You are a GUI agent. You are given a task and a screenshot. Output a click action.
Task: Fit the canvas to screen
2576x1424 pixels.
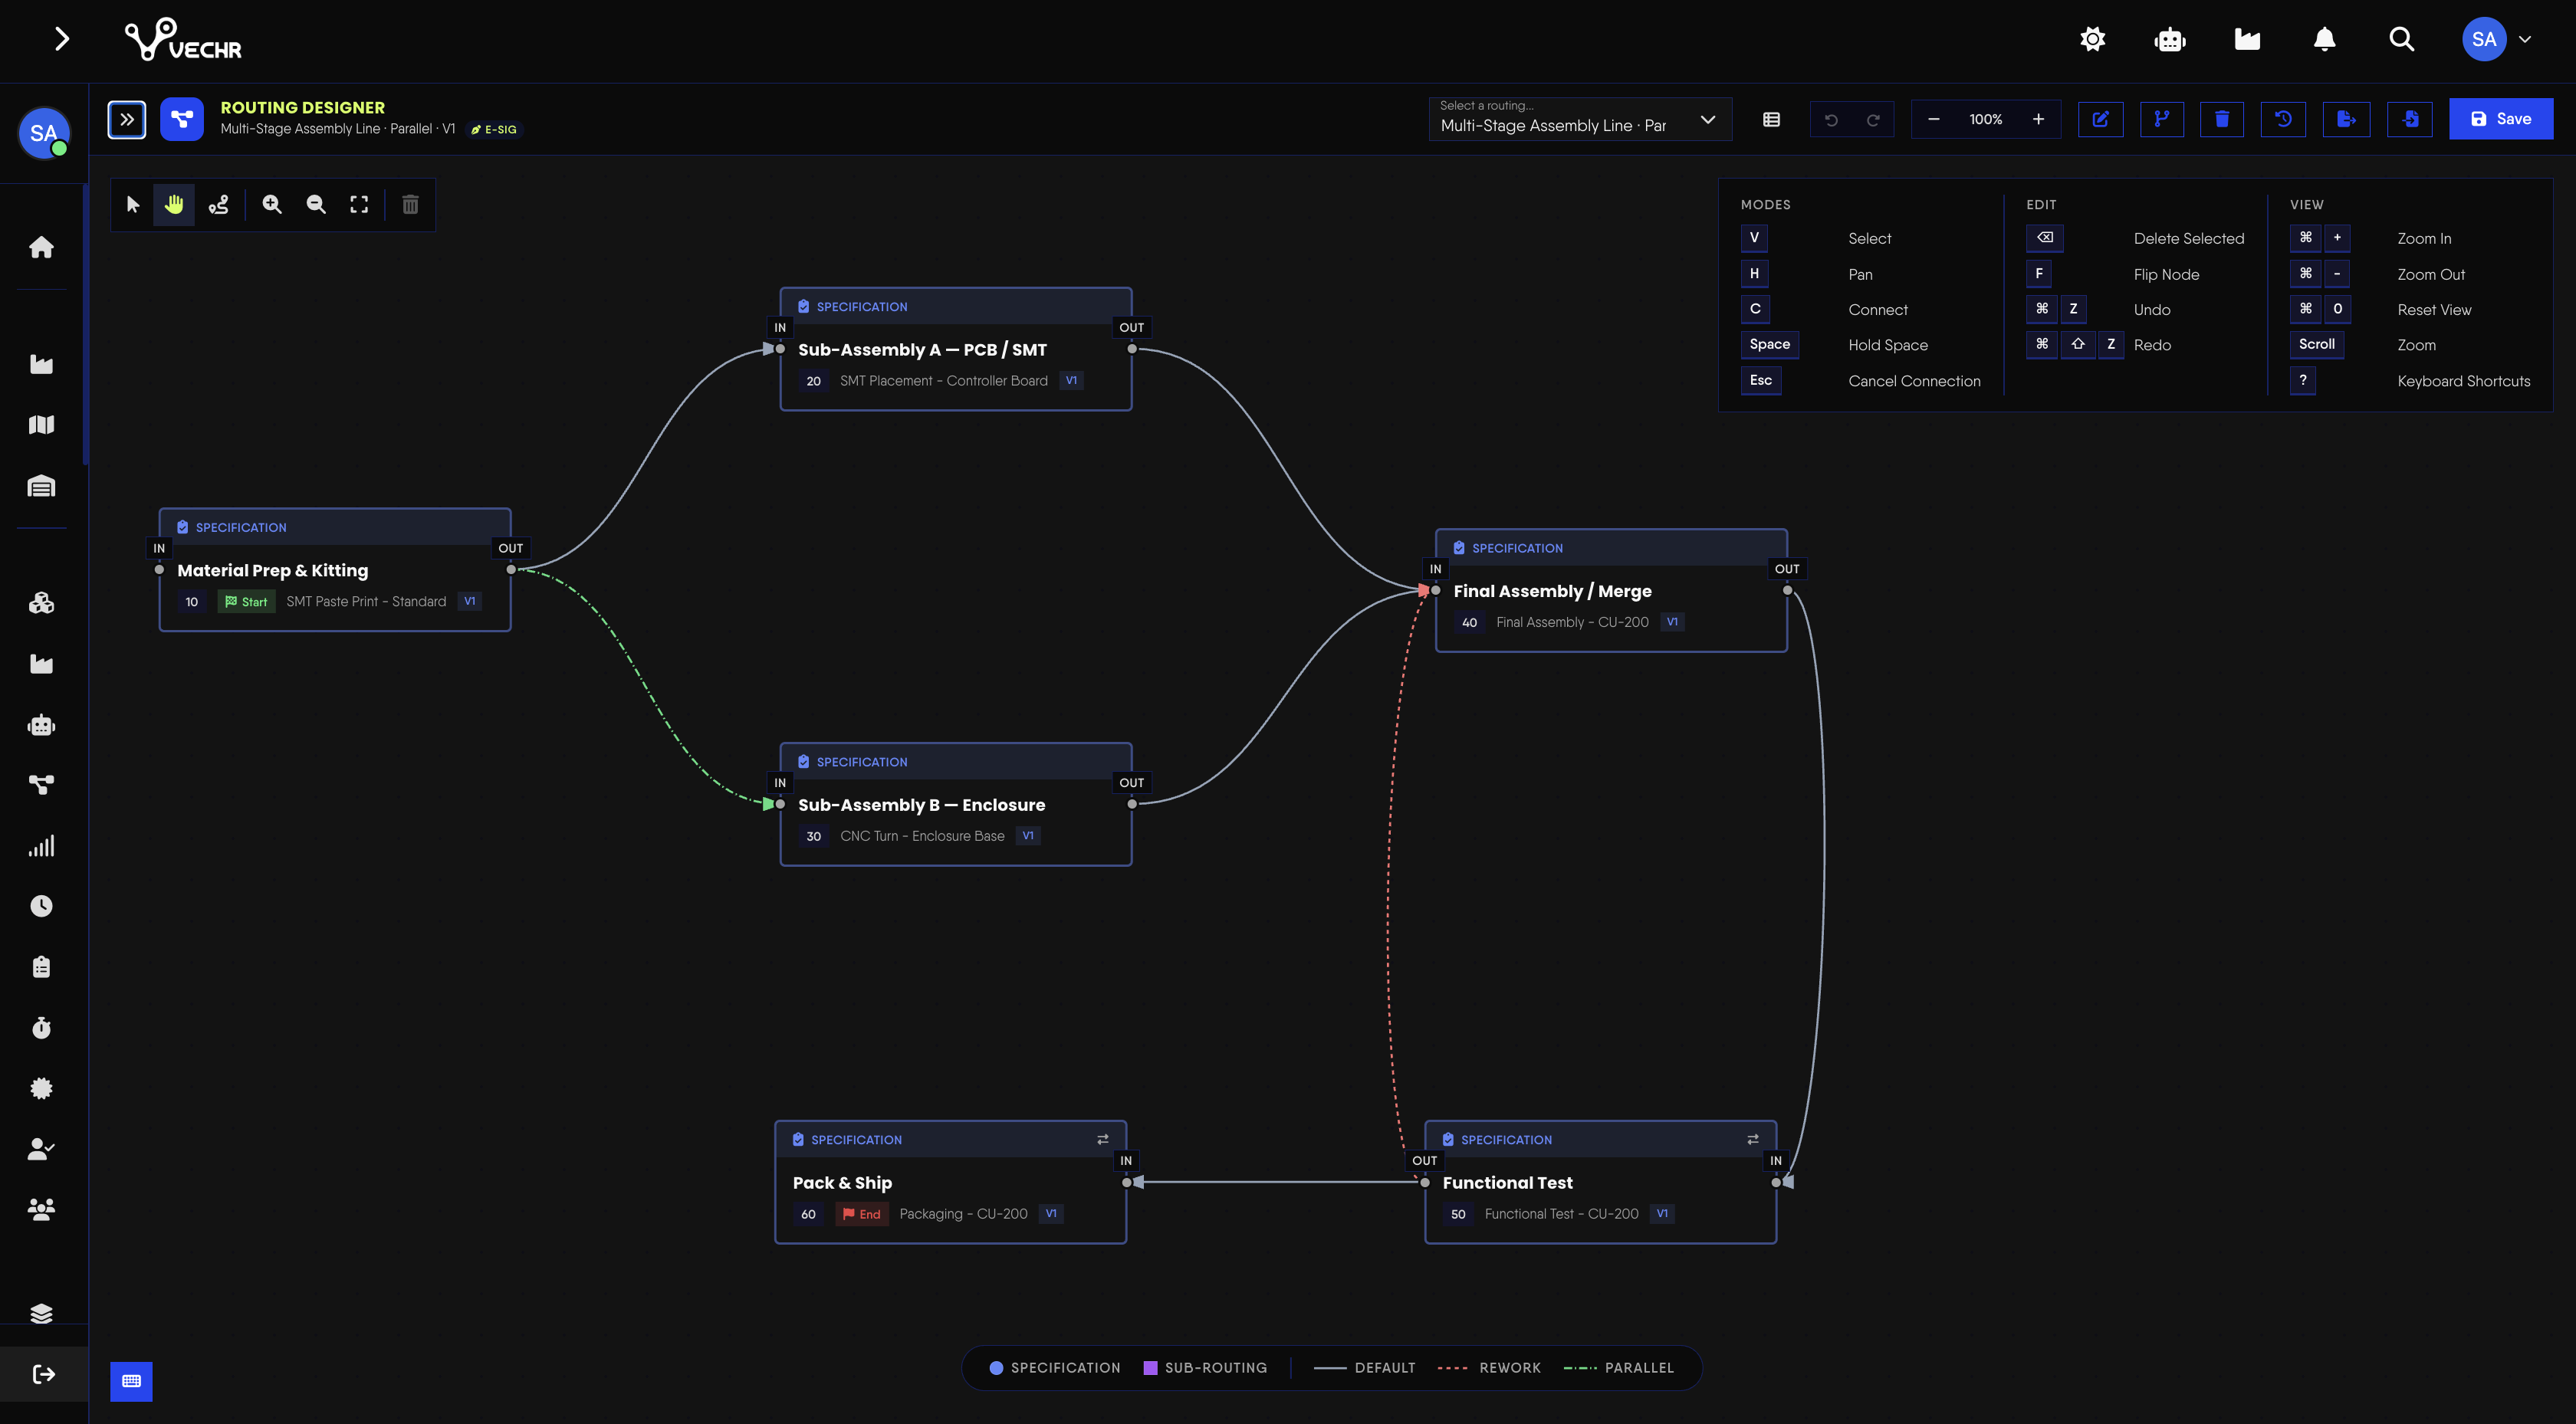359,205
